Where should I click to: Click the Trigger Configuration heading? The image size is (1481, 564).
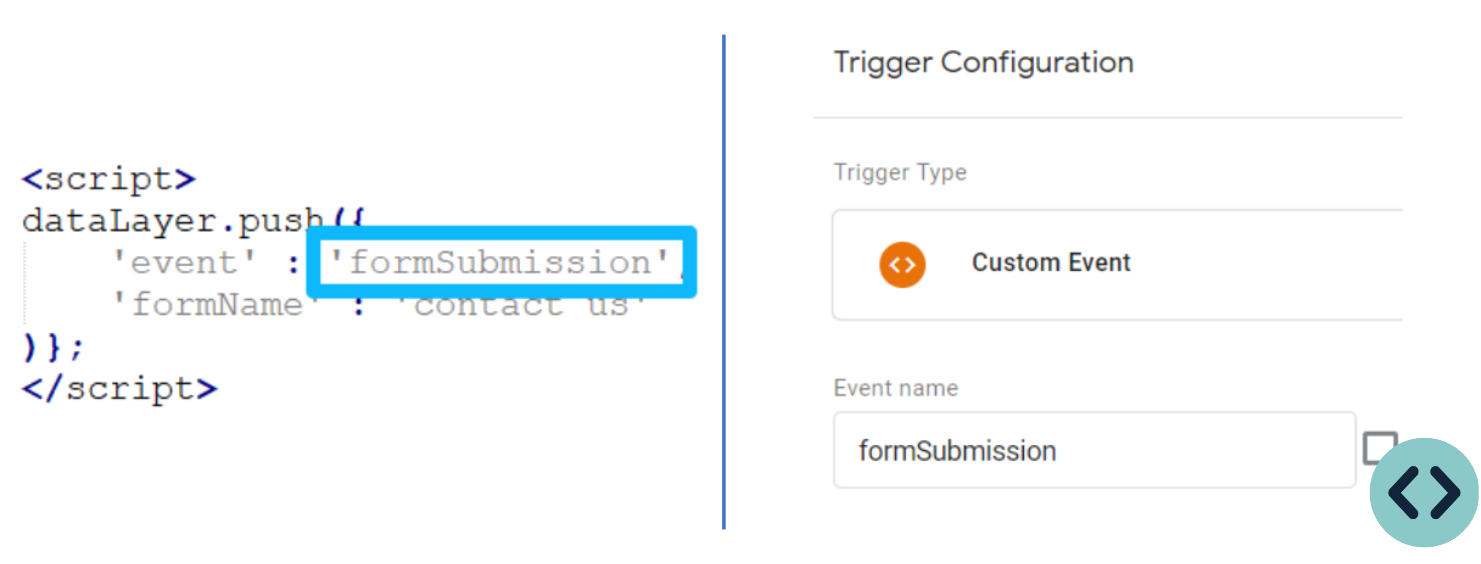click(984, 62)
